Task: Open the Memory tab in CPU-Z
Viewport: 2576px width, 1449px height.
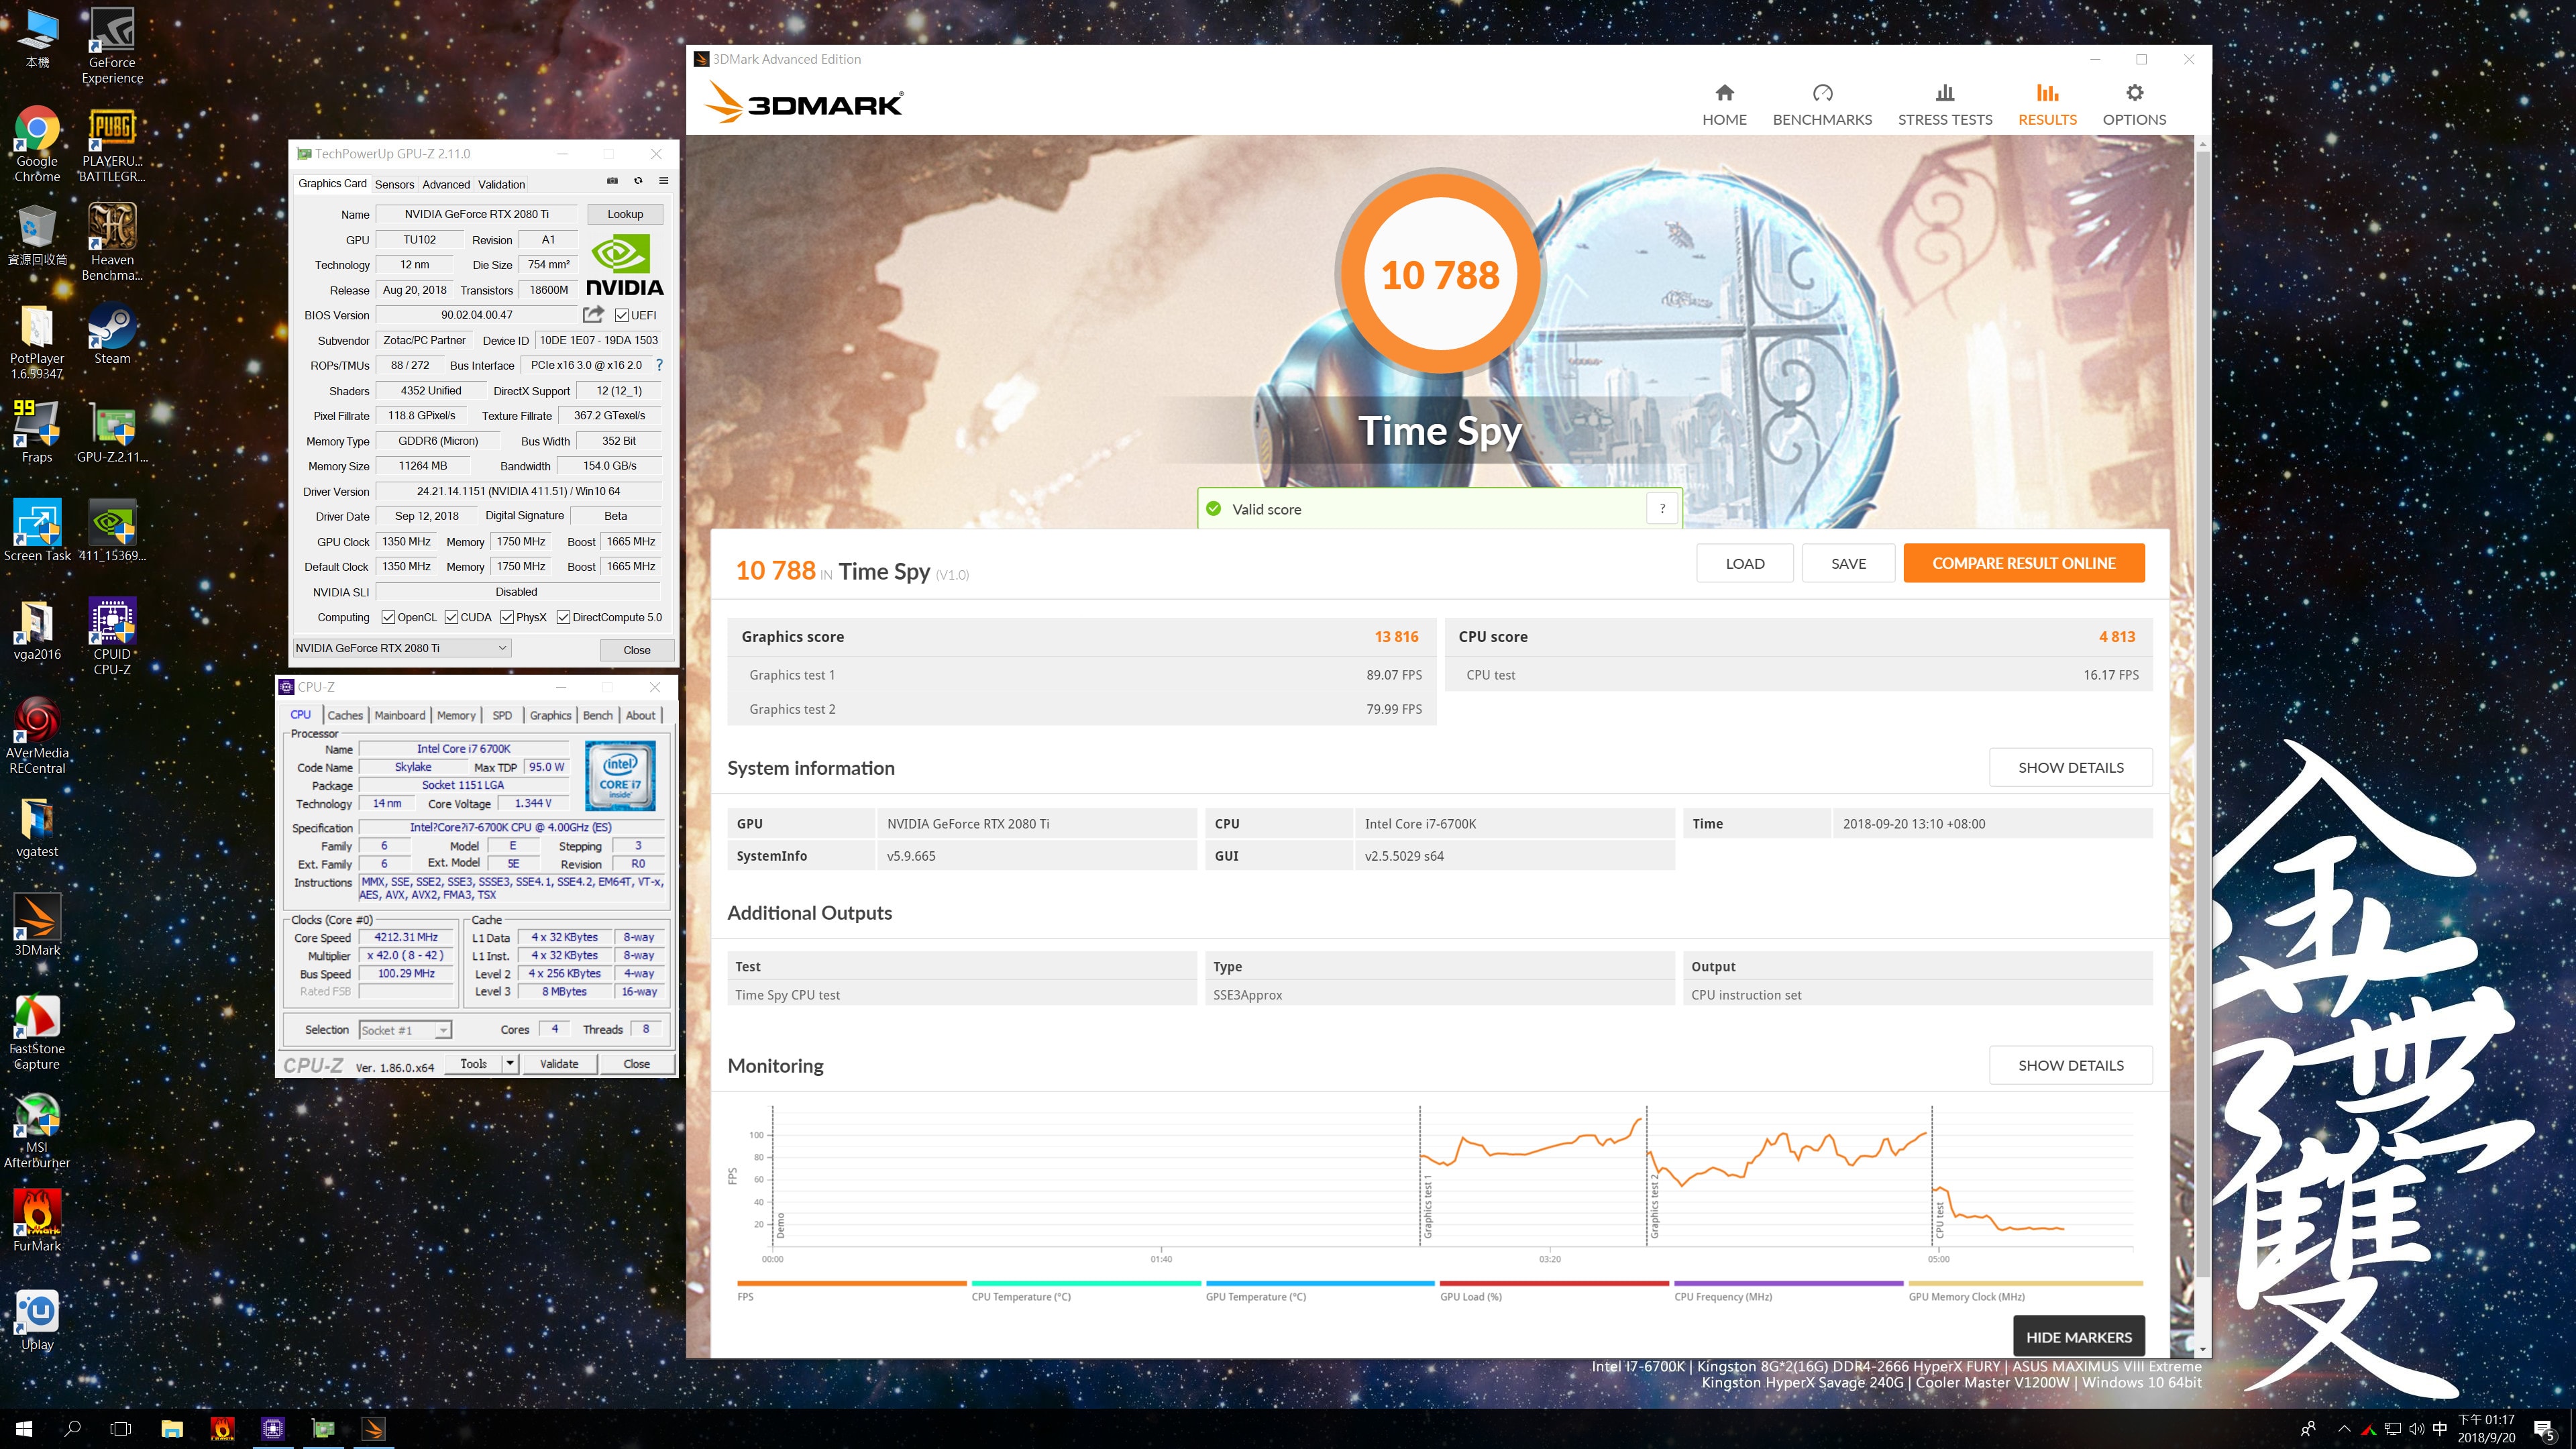Action: (456, 715)
